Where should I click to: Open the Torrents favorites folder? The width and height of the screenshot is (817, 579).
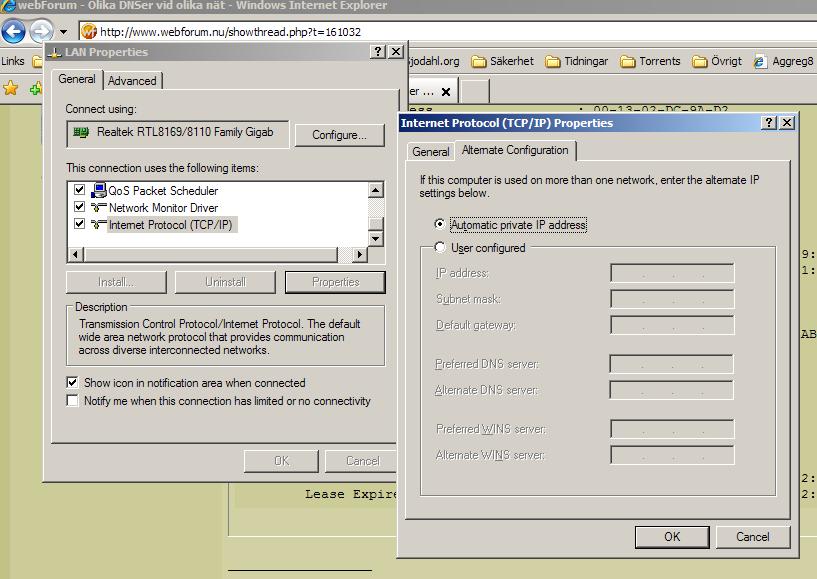(650, 61)
